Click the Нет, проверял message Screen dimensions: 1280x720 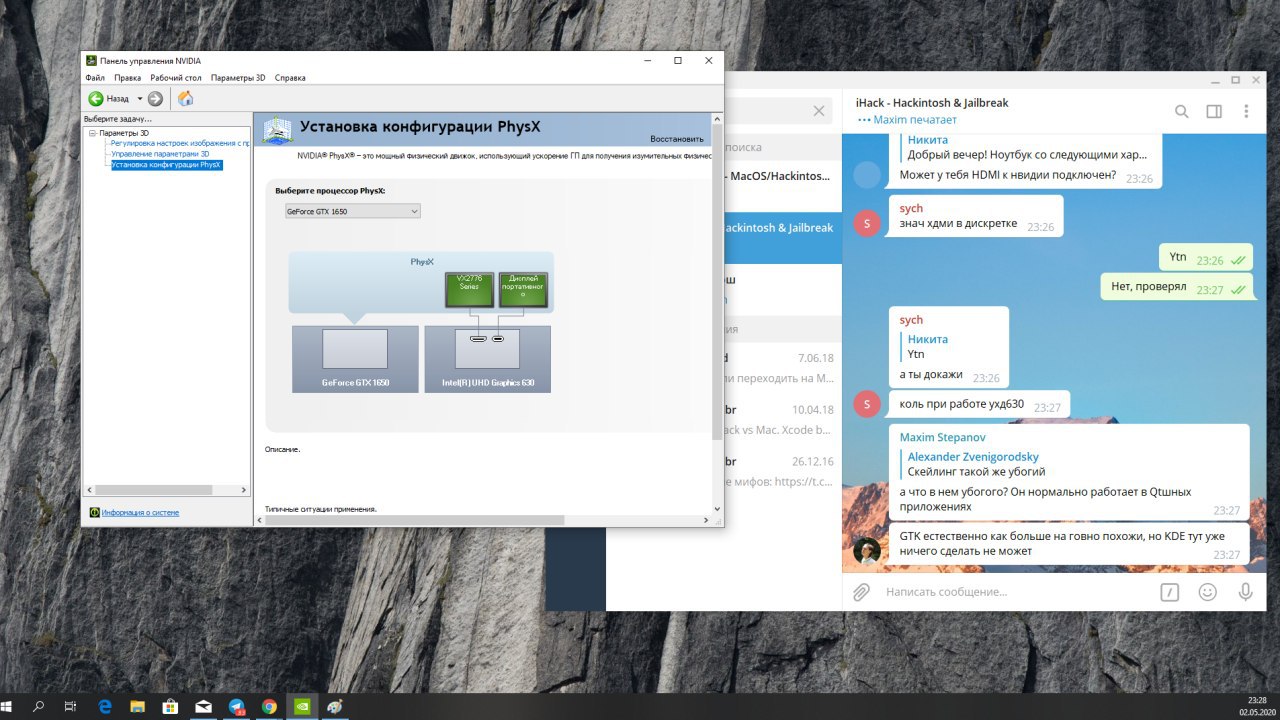tap(1177, 287)
